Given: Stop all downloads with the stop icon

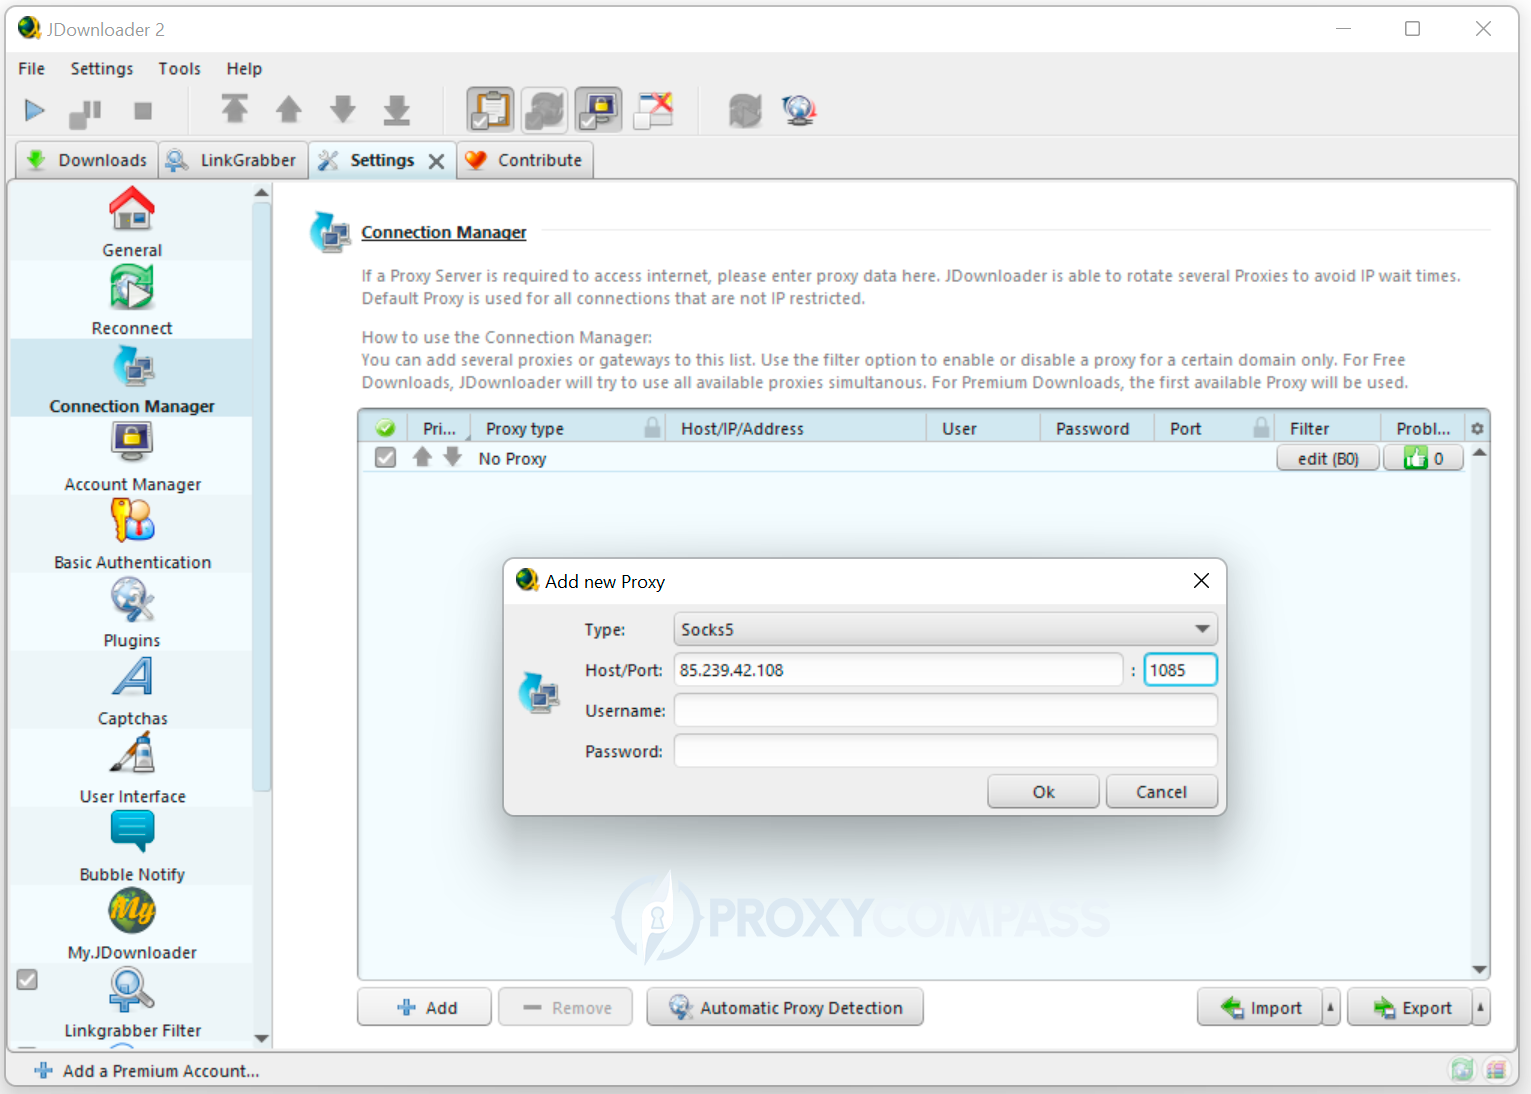Looking at the screenshot, I should click(143, 111).
